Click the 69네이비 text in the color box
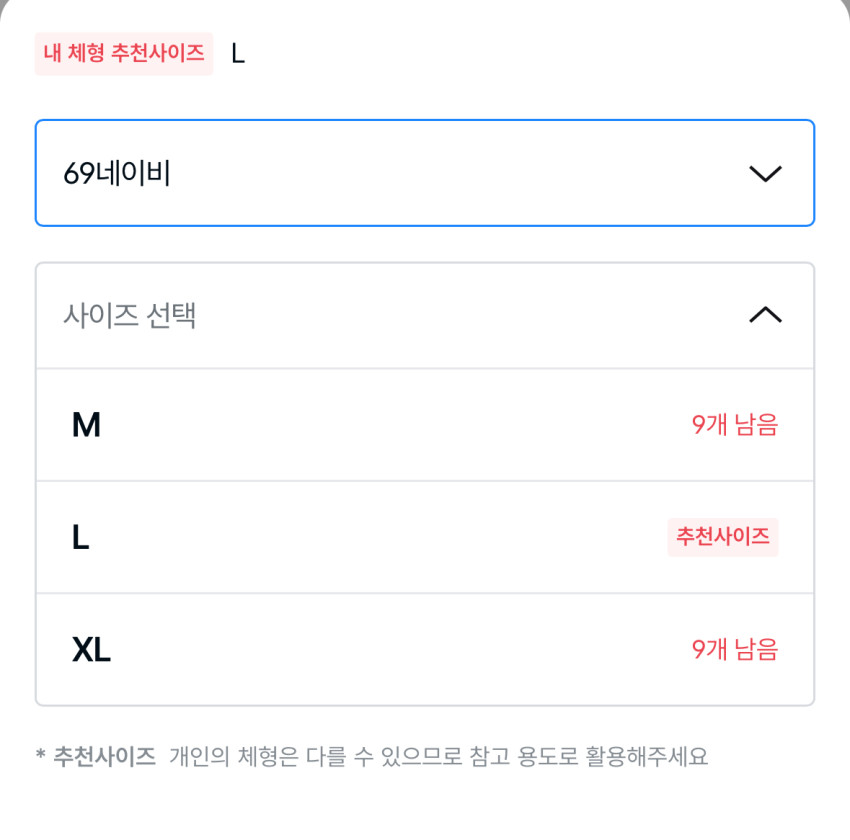The height and width of the screenshot is (840, 850). [117, 174]
